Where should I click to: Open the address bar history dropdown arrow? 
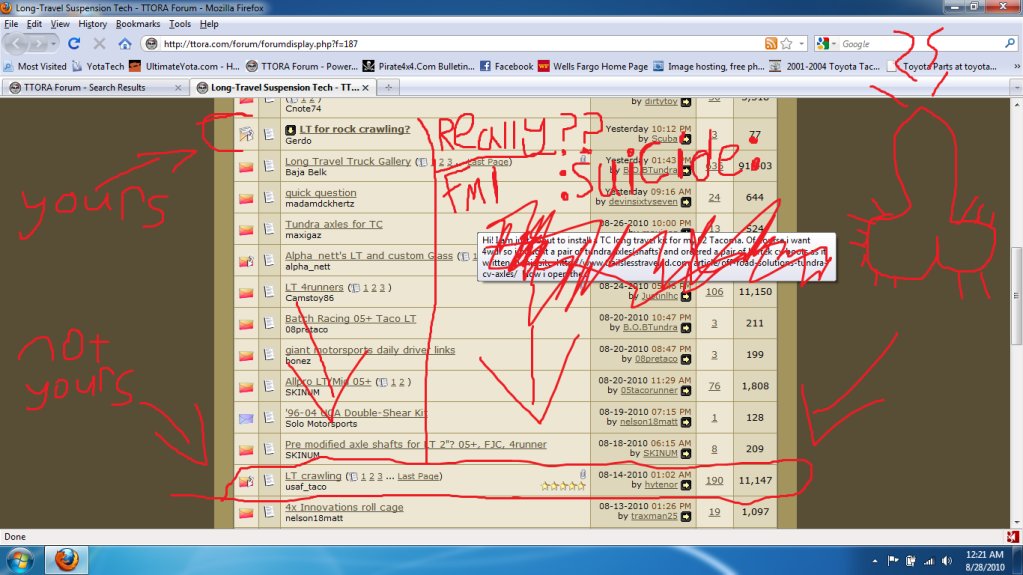[802, 44]
